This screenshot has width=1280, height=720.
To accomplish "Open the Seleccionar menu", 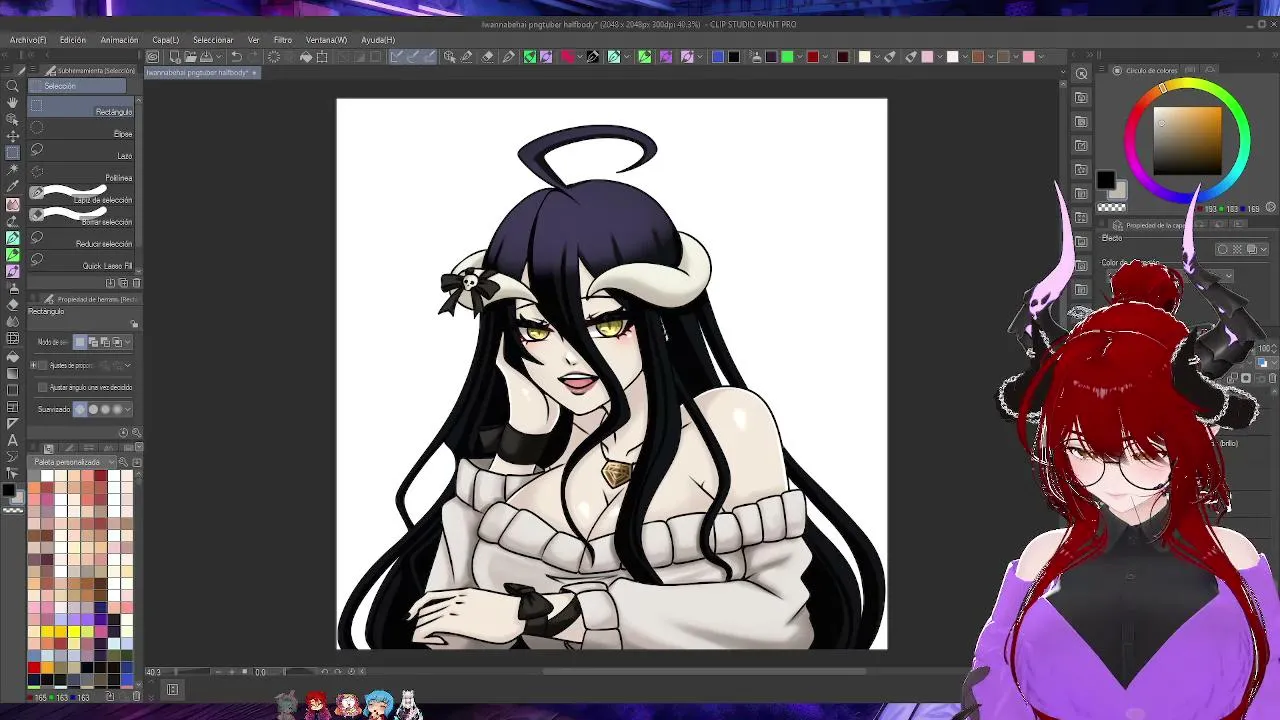I will pyautogui.click(x=213, y=40).
